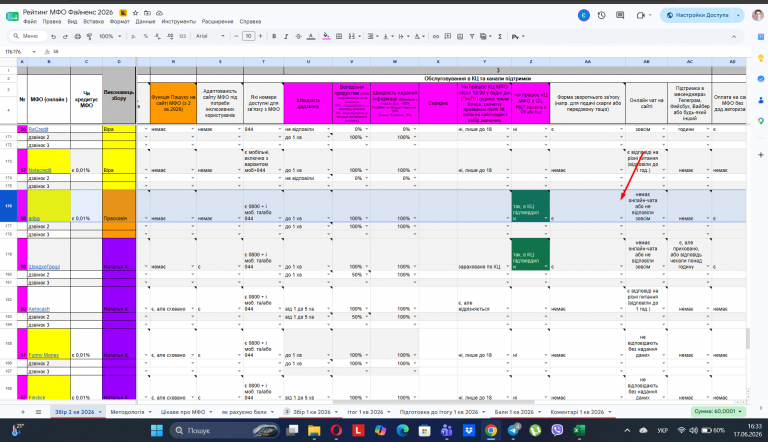Toggle italic formatting

coord(286,36)
